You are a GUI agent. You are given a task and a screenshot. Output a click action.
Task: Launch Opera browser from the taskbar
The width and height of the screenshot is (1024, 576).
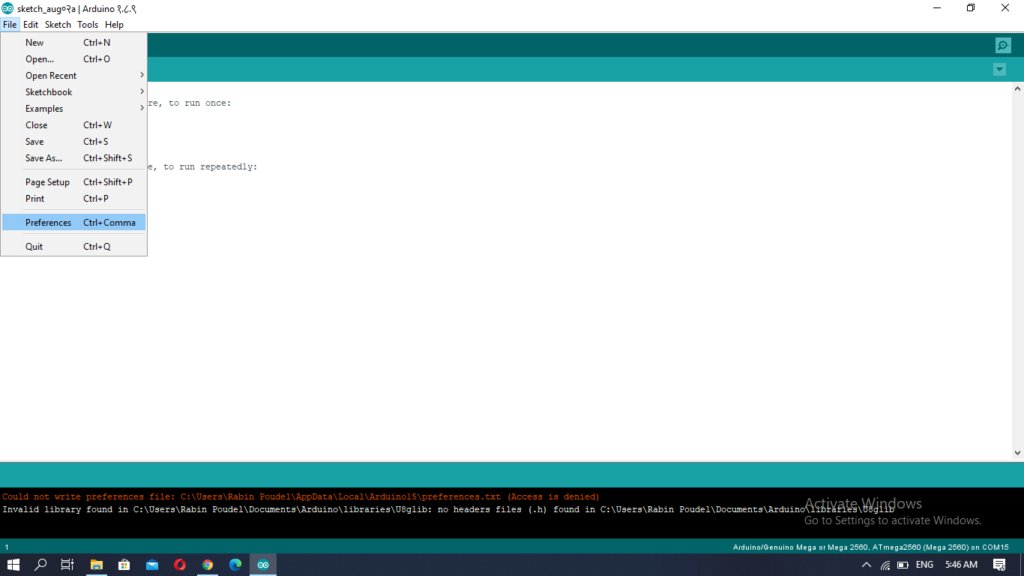coord(180,565)
